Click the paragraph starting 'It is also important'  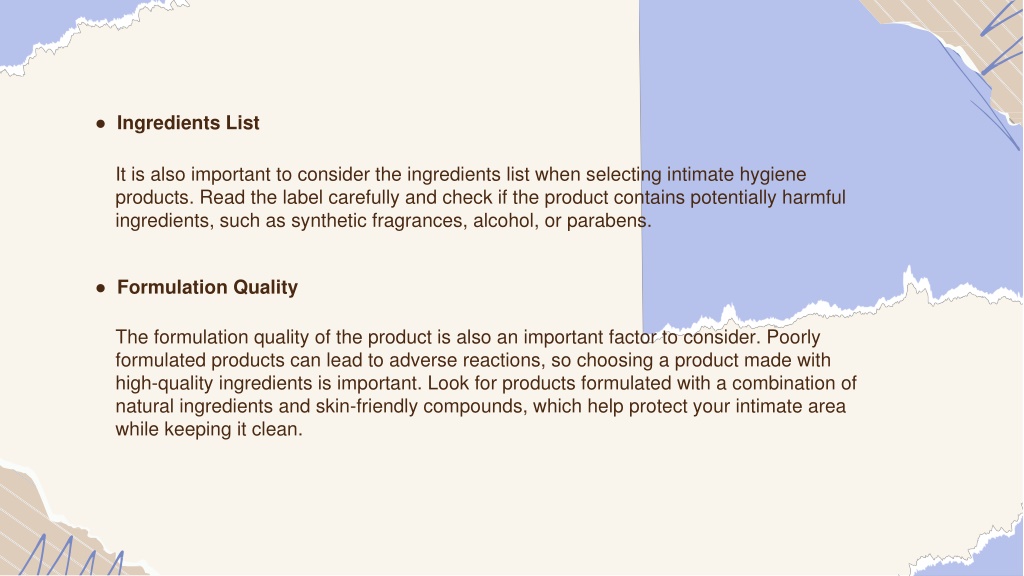click(481, 197)
